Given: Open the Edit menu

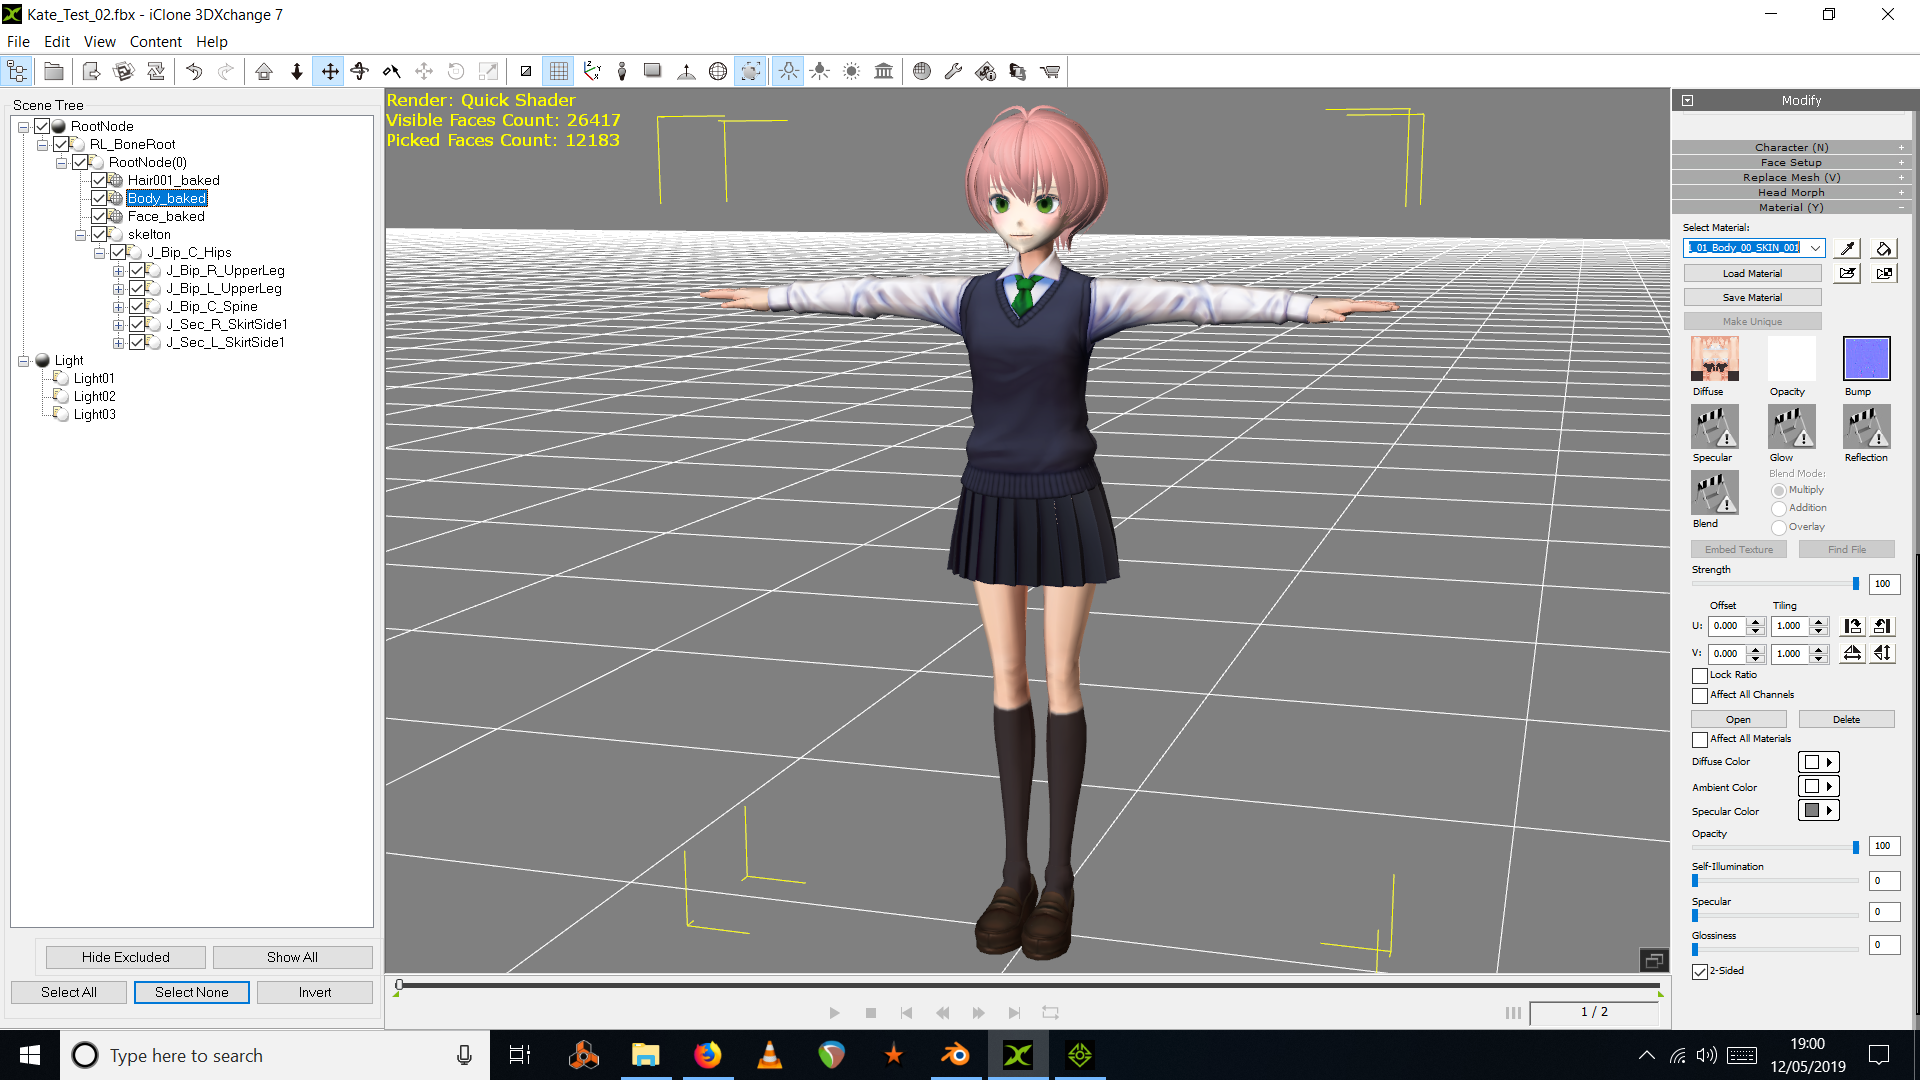Looking at the screenshot, I should [x=57, y=42].
